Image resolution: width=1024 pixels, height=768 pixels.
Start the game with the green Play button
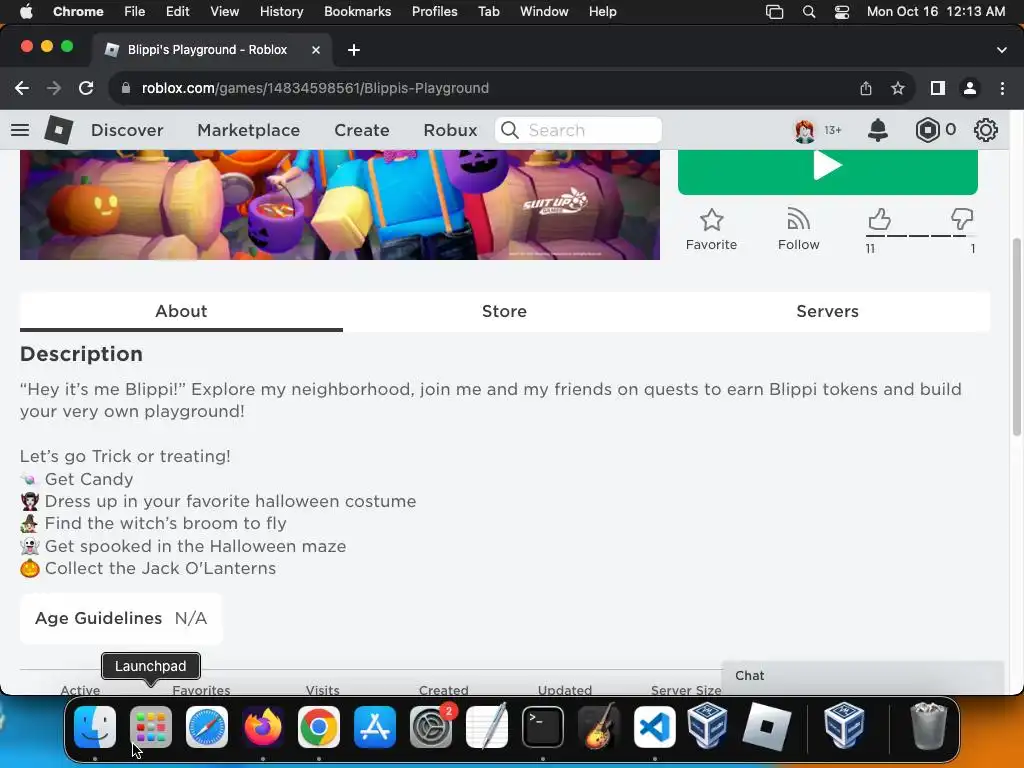[x=827, y=172]
